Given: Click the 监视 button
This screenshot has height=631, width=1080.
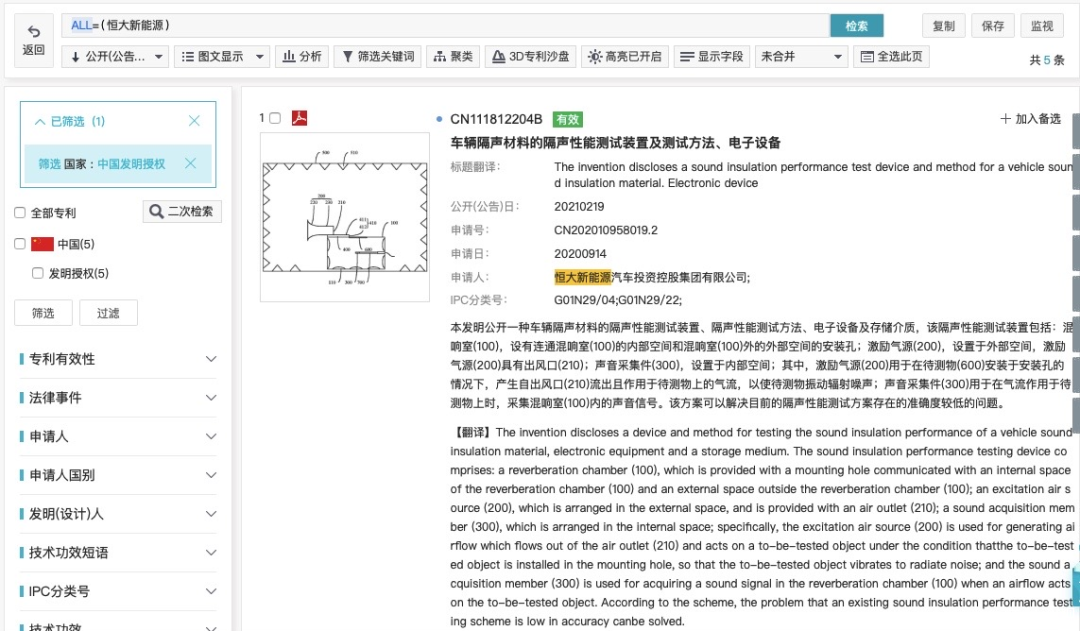Looking at the screenshot, I should [x=1041, y=25].
